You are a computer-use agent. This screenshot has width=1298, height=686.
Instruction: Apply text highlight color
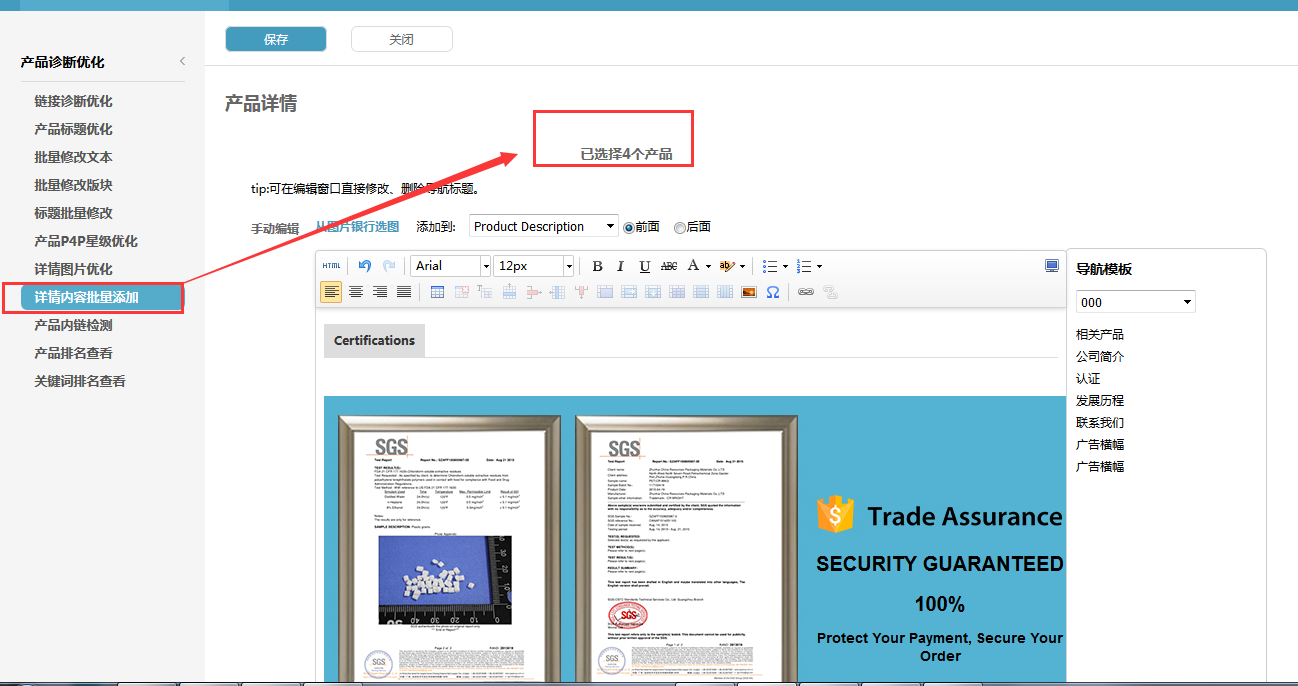(727, 266)
